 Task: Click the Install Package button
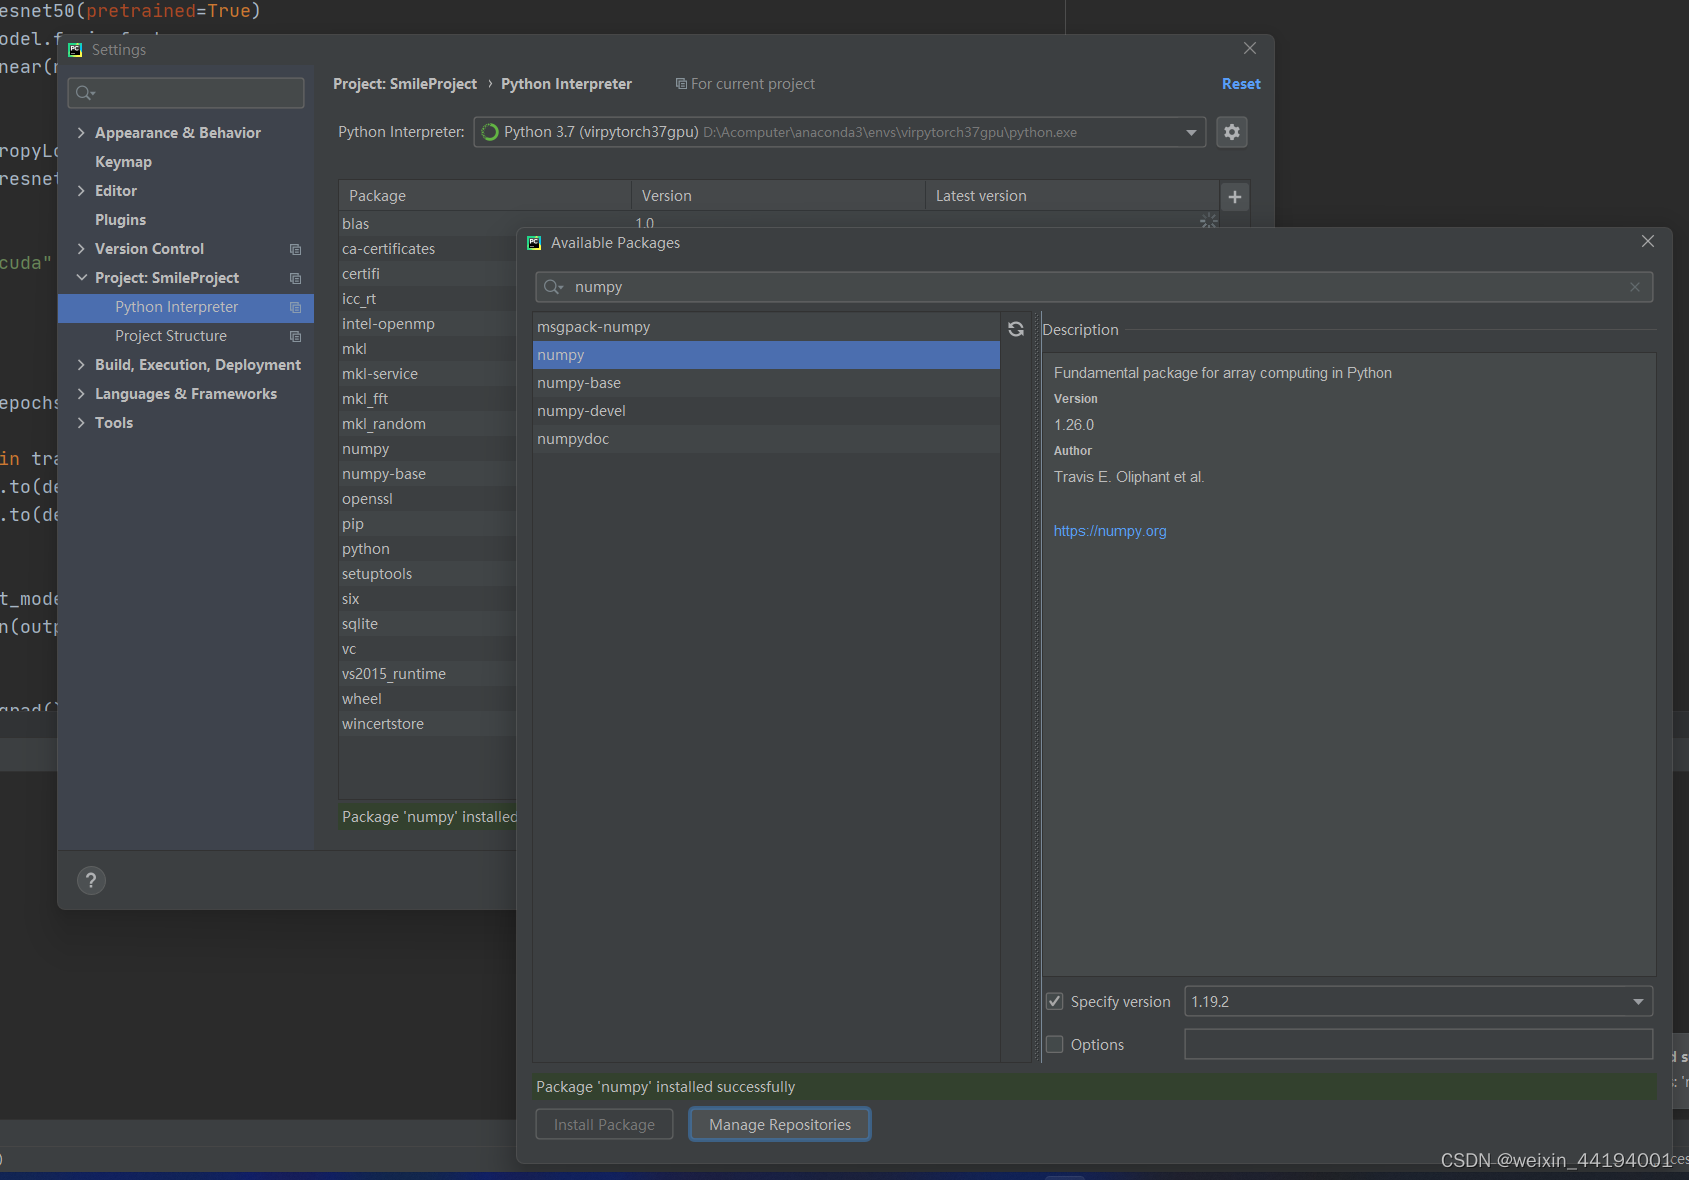pos(604,1124)
